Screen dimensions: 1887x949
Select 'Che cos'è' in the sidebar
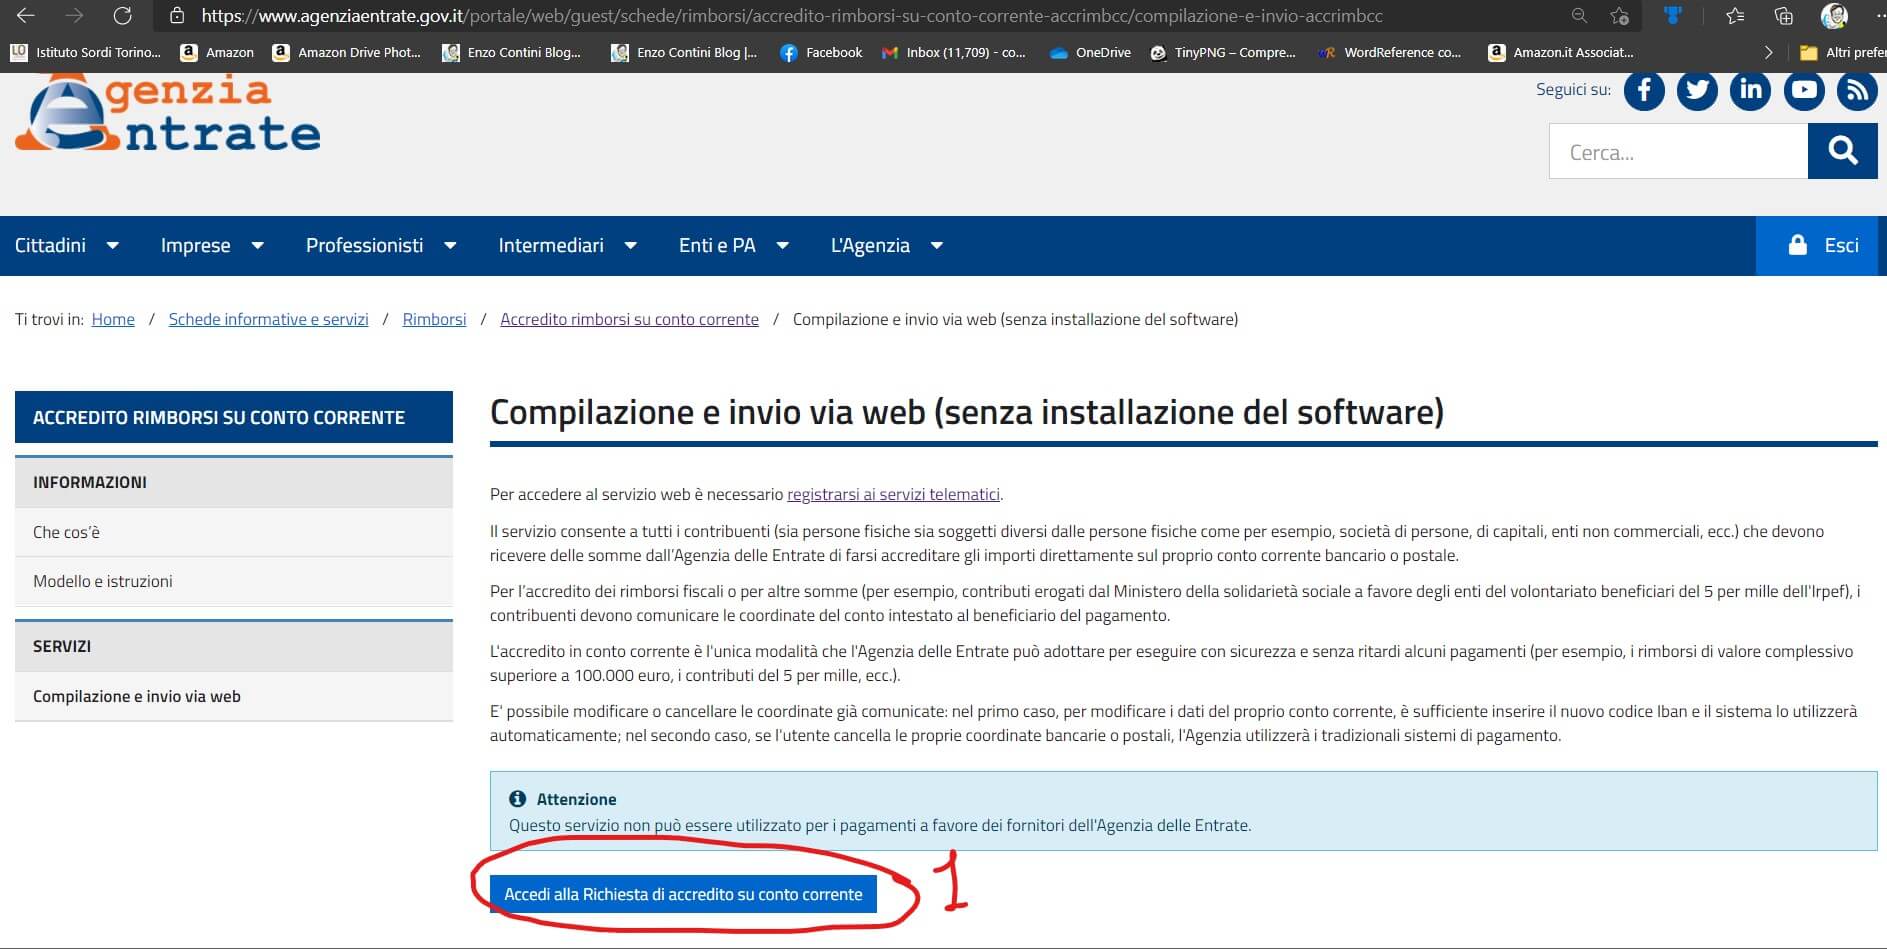click(x=67, y=532)
